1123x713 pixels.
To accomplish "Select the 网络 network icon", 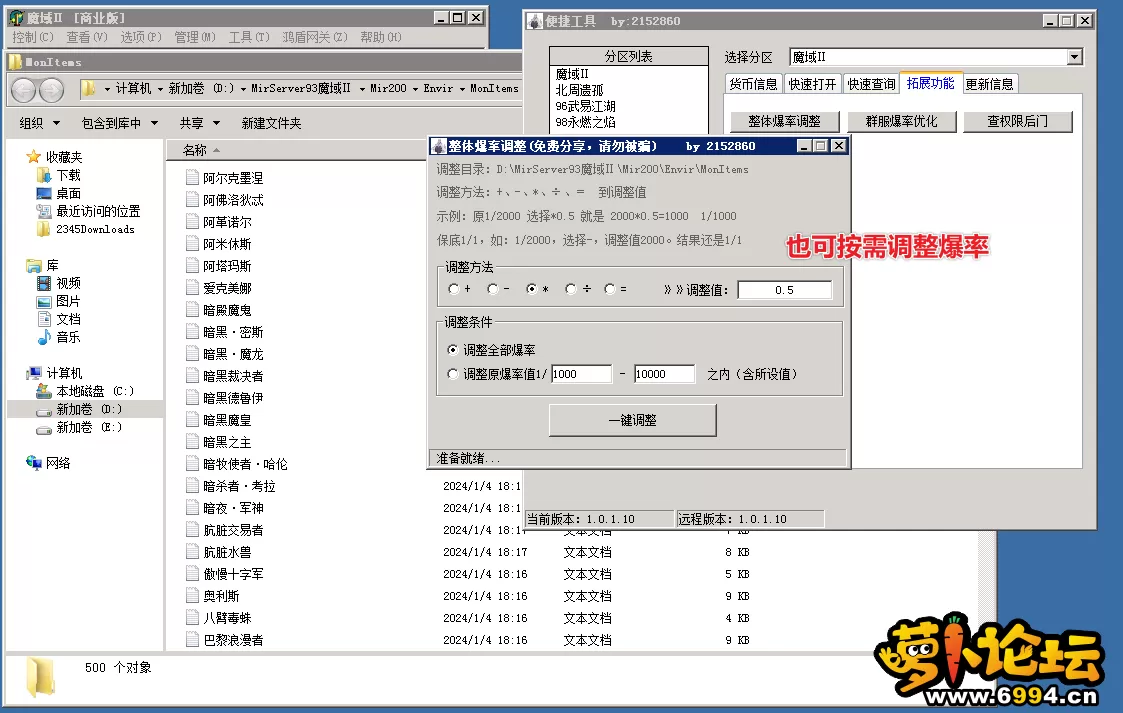I will click(x=34, y=462).
